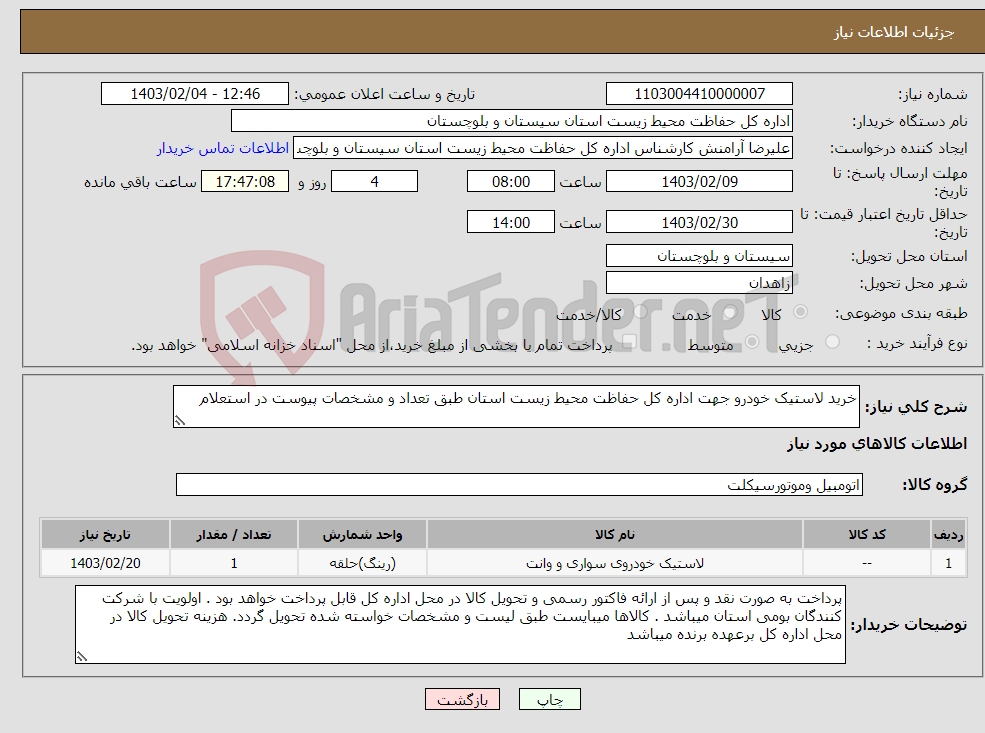Open buyer contact info link
The image size is (985, 733).
coord(223,148)
